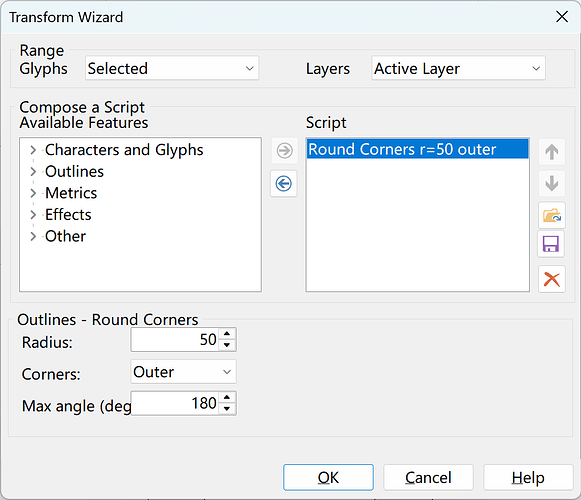Open the Glyphs range dropdown
The image size is (581, 500).
click(172, 68)
